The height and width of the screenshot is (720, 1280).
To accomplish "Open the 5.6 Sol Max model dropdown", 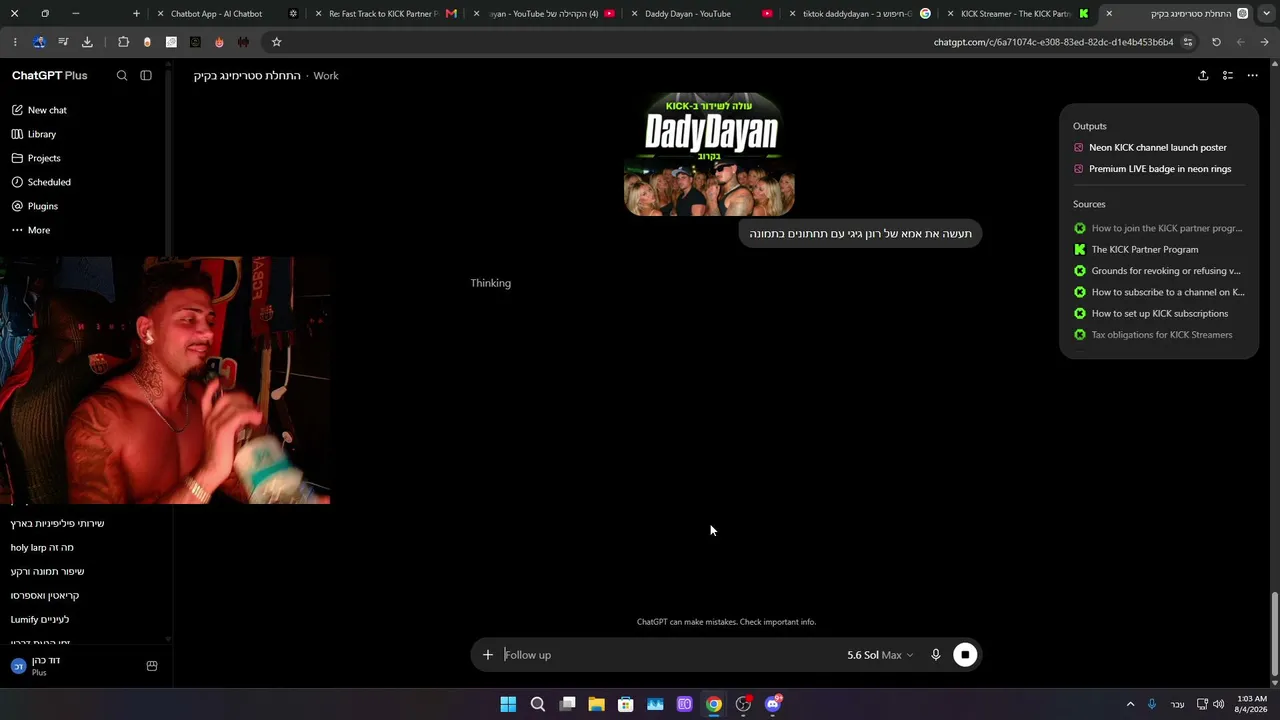I will pyautogui.click(x=880, y=655).
